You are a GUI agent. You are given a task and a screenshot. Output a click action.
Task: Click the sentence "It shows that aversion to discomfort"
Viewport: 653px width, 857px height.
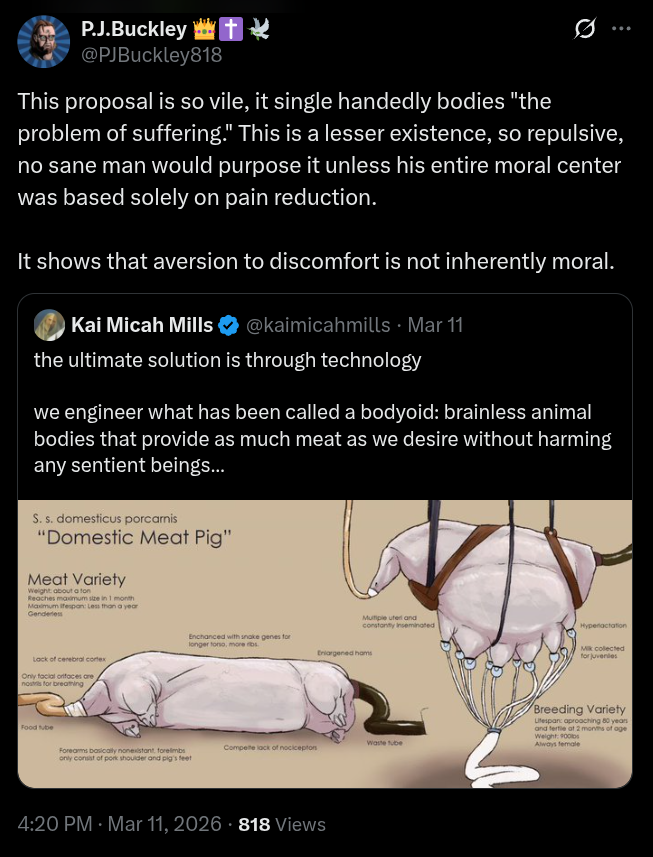coord(315,262)
